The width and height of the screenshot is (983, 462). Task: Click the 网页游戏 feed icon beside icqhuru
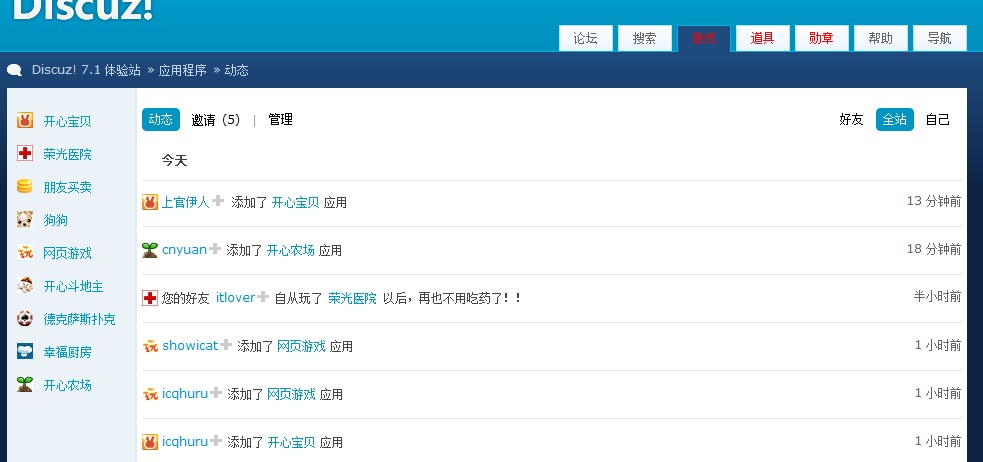(150, 394)
